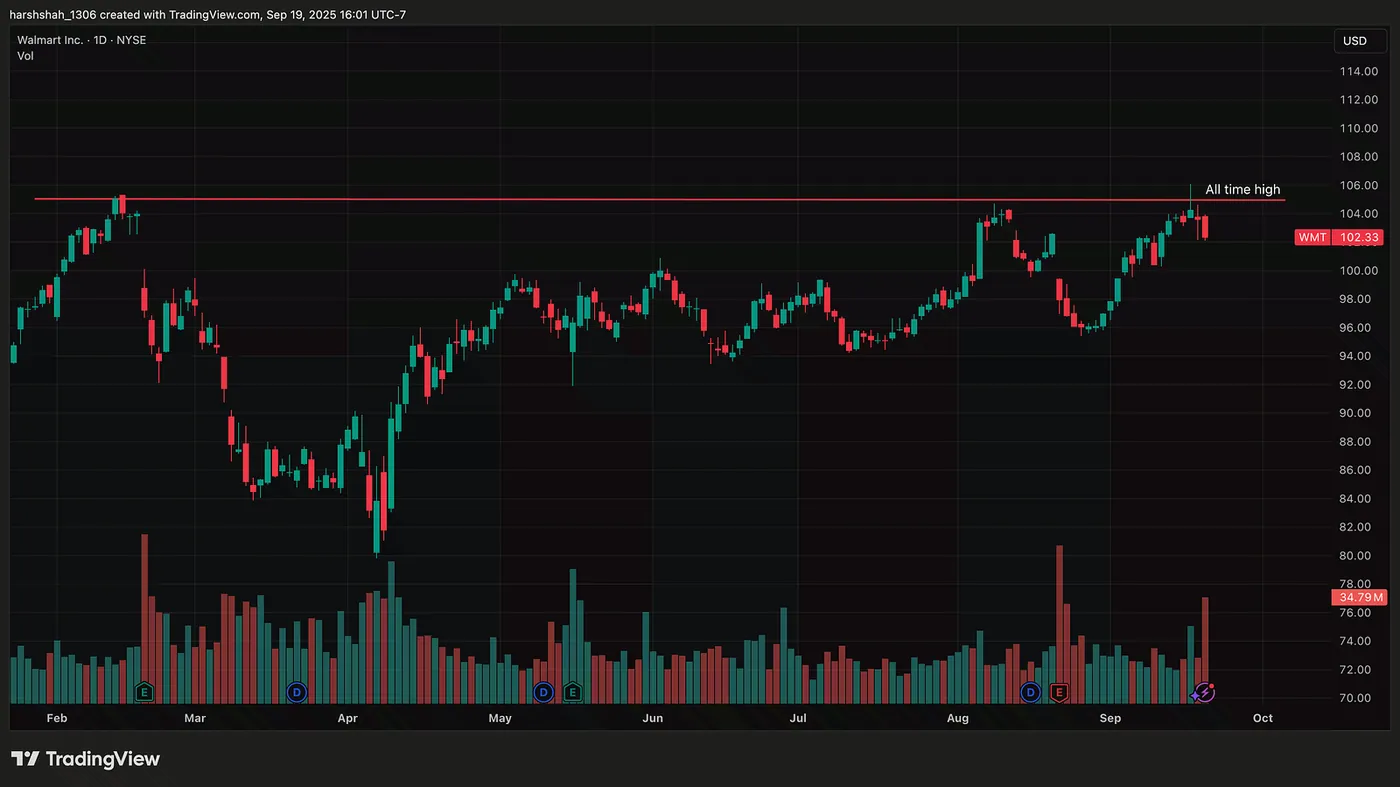Viewport: 1400px width, 787px height.
Task: Click the 114.00 price axis label
Action: tap(1359, 72)
